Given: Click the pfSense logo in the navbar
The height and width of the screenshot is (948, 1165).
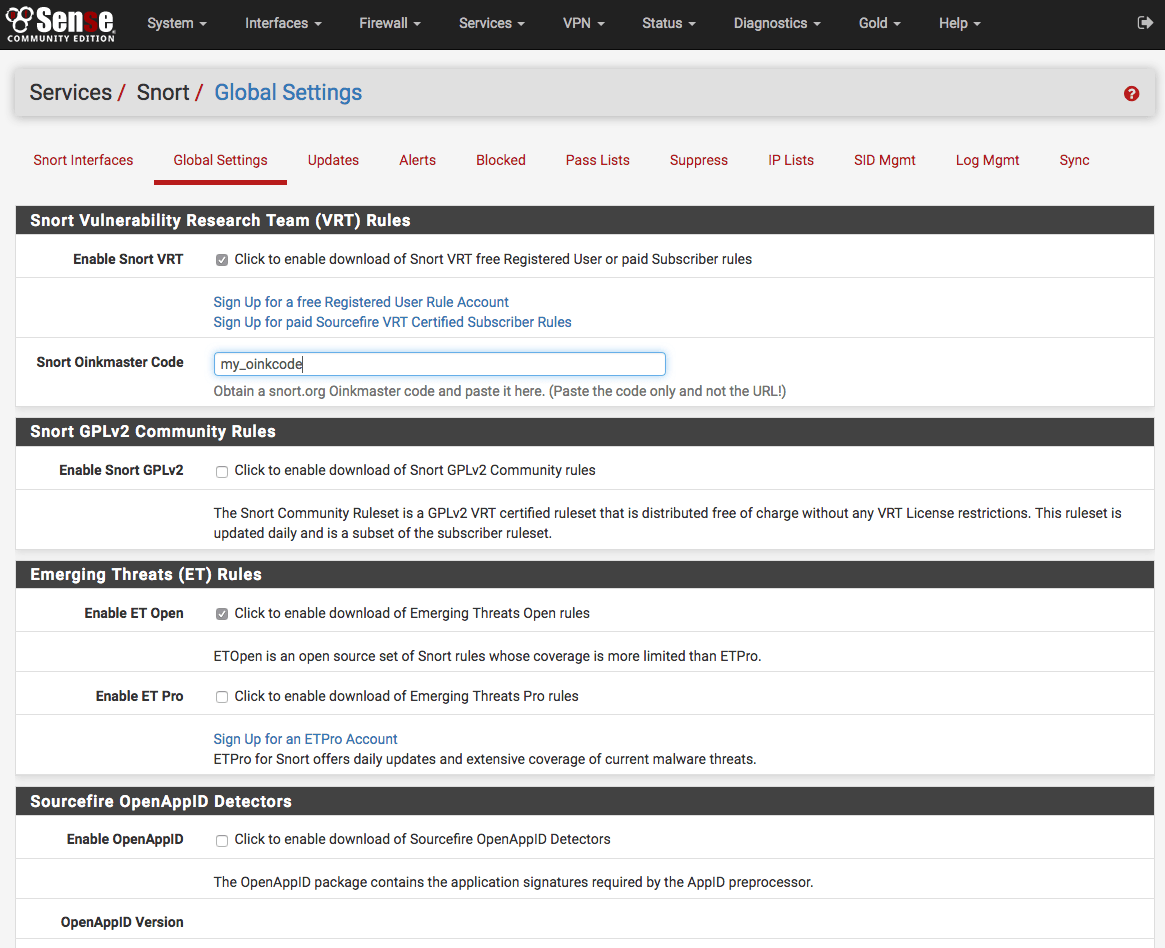Looking at the screenshot, I should pyautogui.click(x=60, y=23).
